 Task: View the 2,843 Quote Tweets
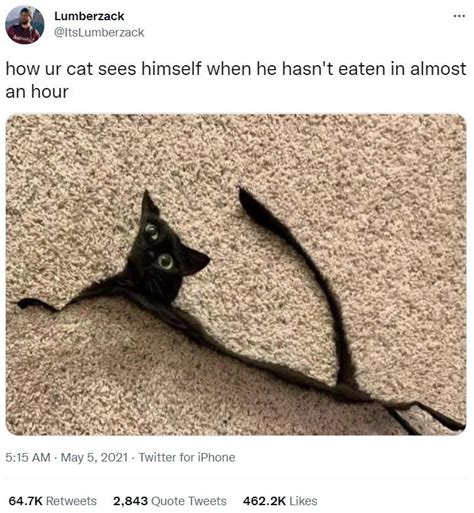pyautogui.click(x=170, y=501)
